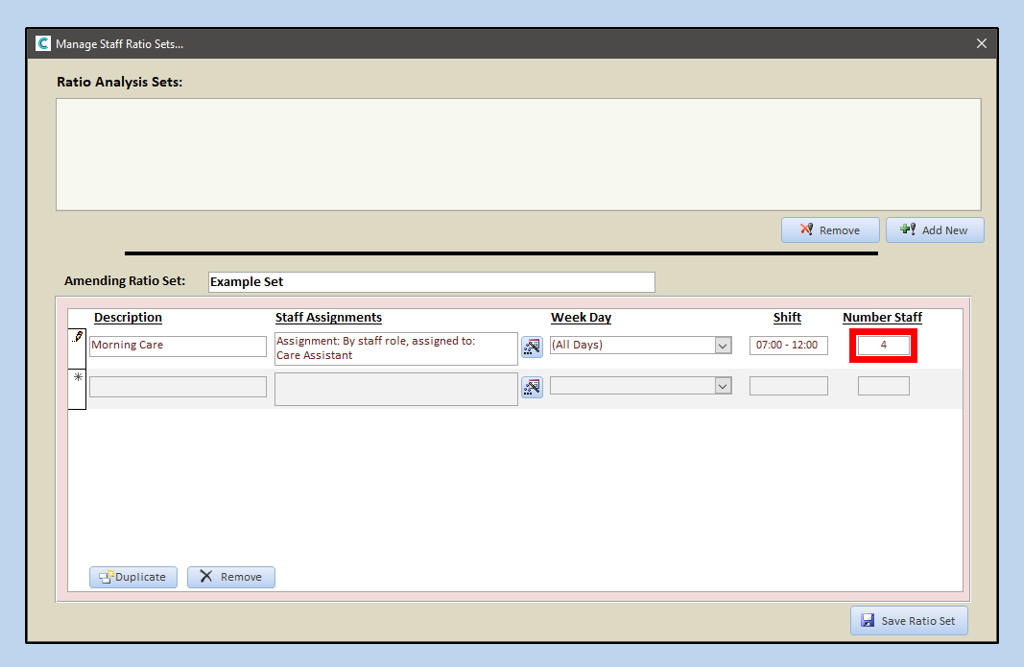Click the empty Ratio Analysis Sets list box

518,154
